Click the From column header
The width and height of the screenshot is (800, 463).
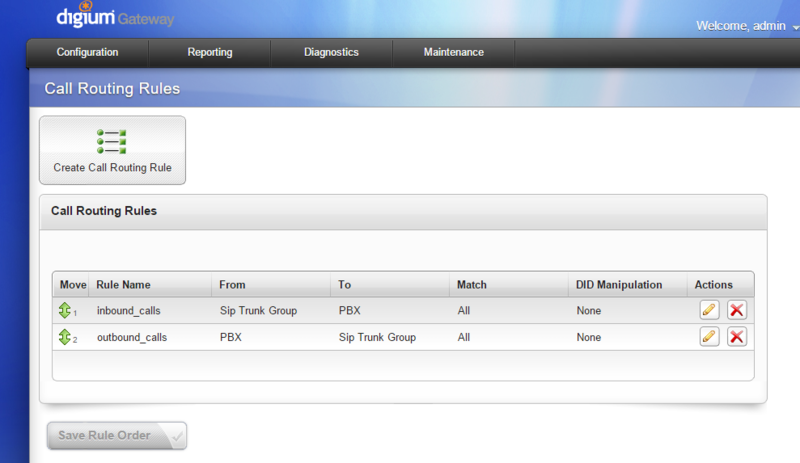pos(232,285)
